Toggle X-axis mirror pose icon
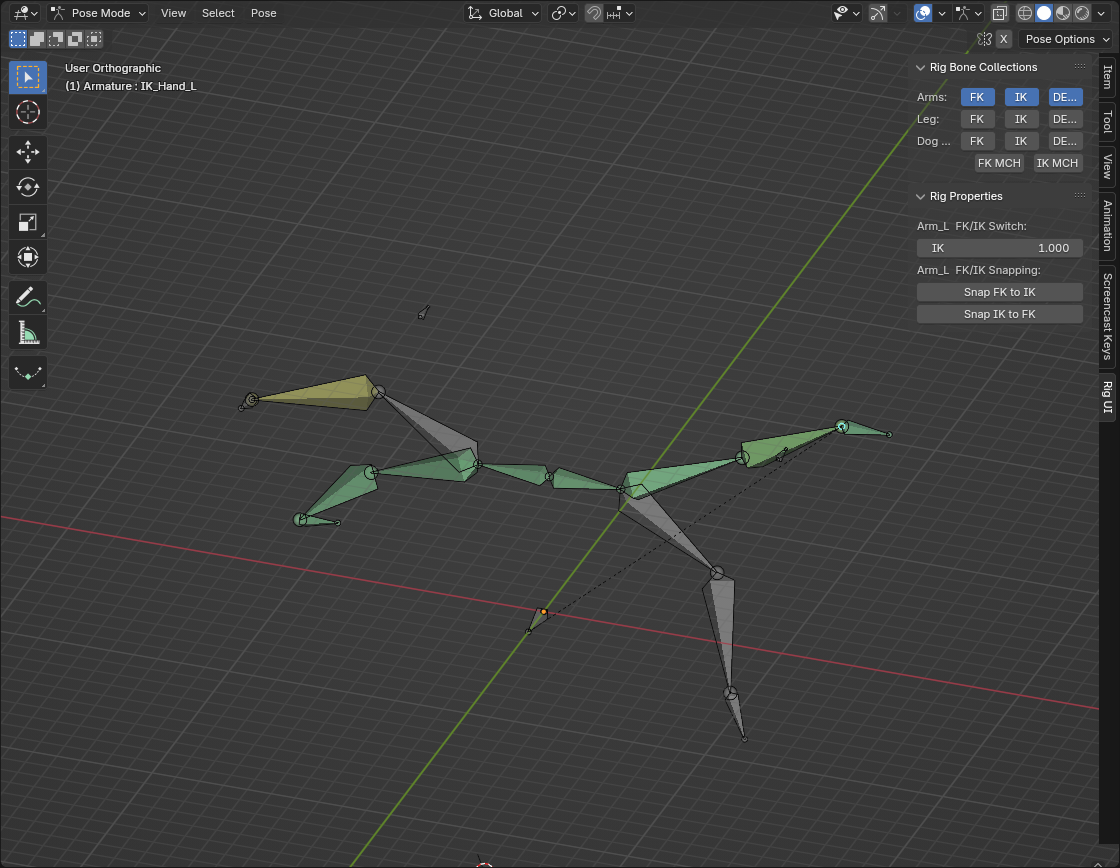 coord(985,39)
